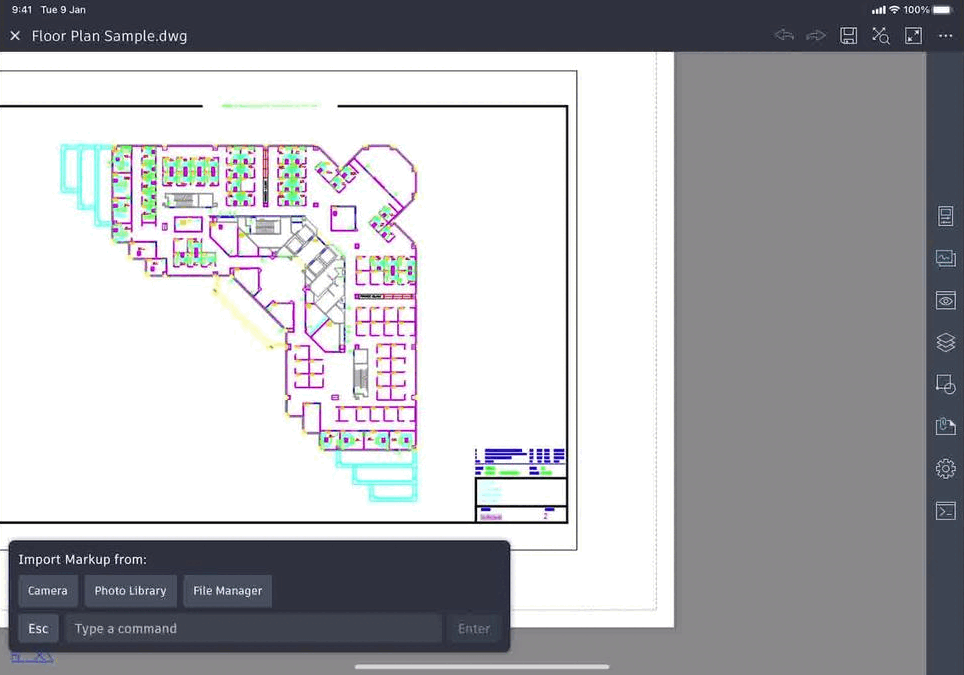The width and height of the screenshot is (964, 675).
Task: Toggle drawing visibility with the eye icon
Action: point(944,300)
